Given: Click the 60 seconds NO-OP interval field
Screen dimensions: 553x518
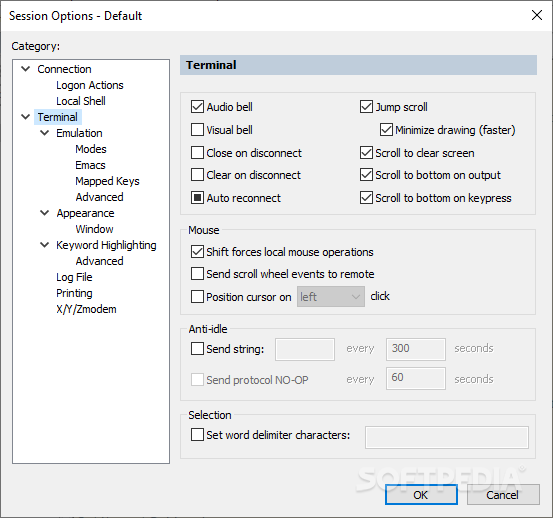Looking at the screenshot, I should click(416, 378).
